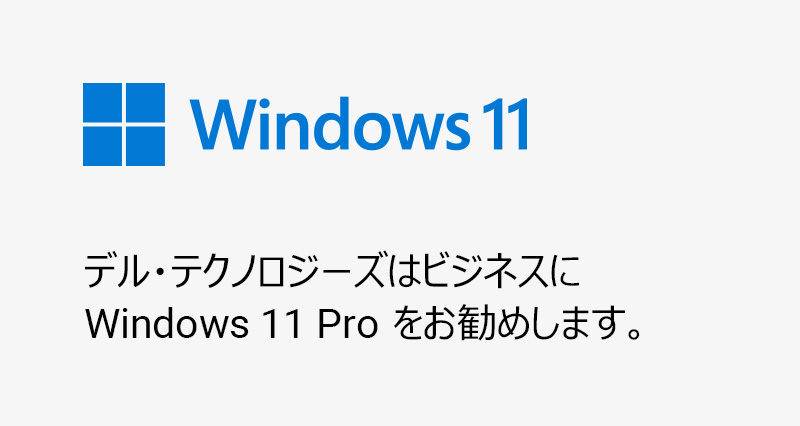Select the blue numeral 11 in the logo
This screenshot has width=800, height=426.
pyautogui.click(x=505, y=124)
